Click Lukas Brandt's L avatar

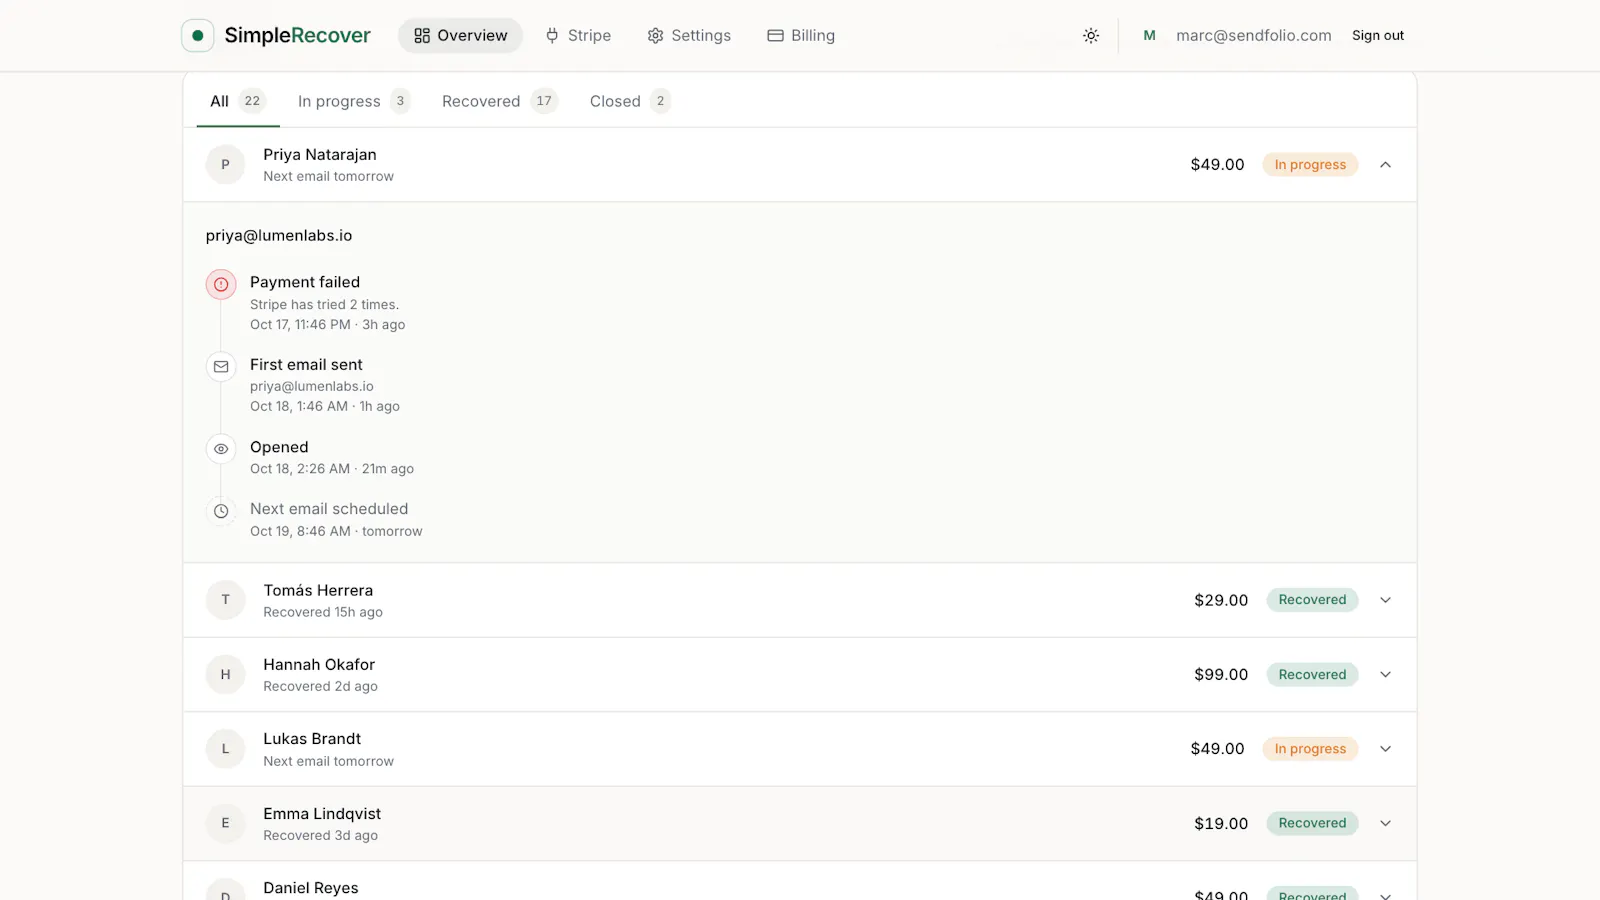coord(225,749)
